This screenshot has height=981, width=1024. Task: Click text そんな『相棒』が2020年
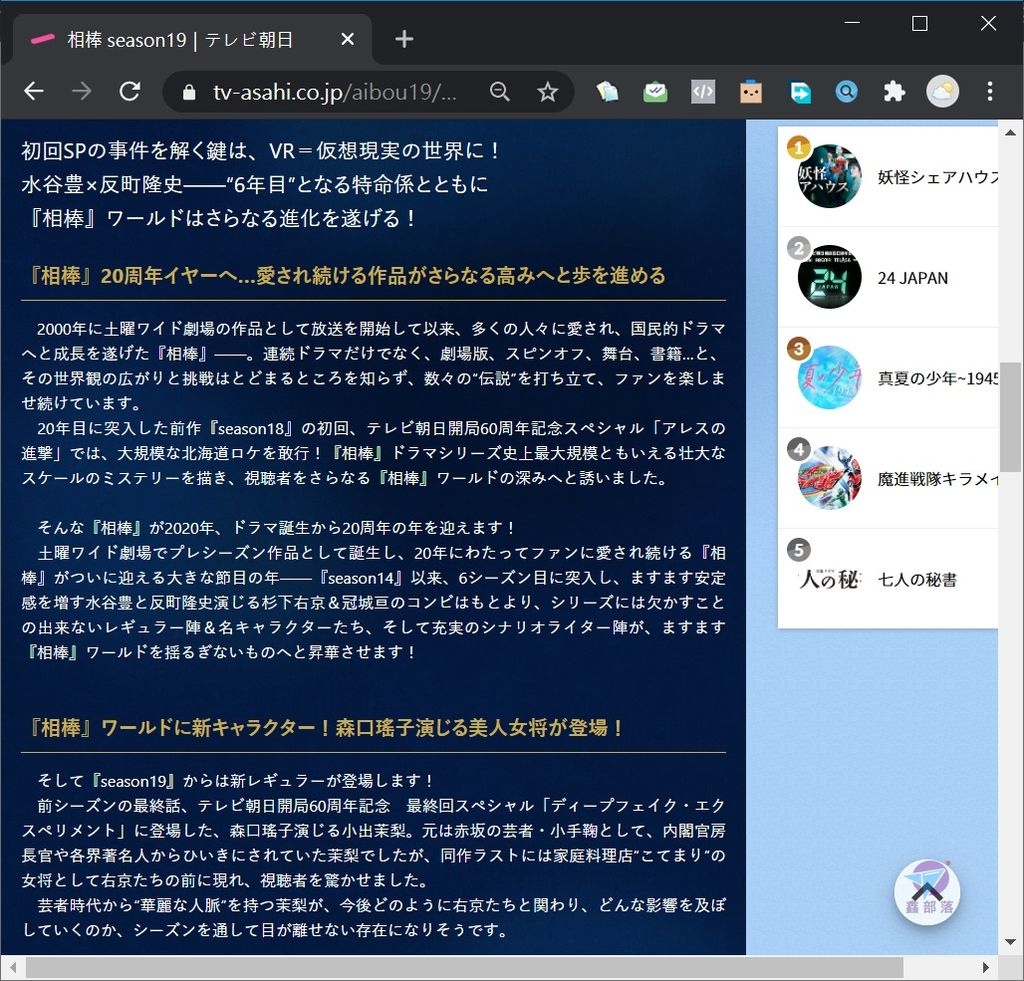coord(277,528)
